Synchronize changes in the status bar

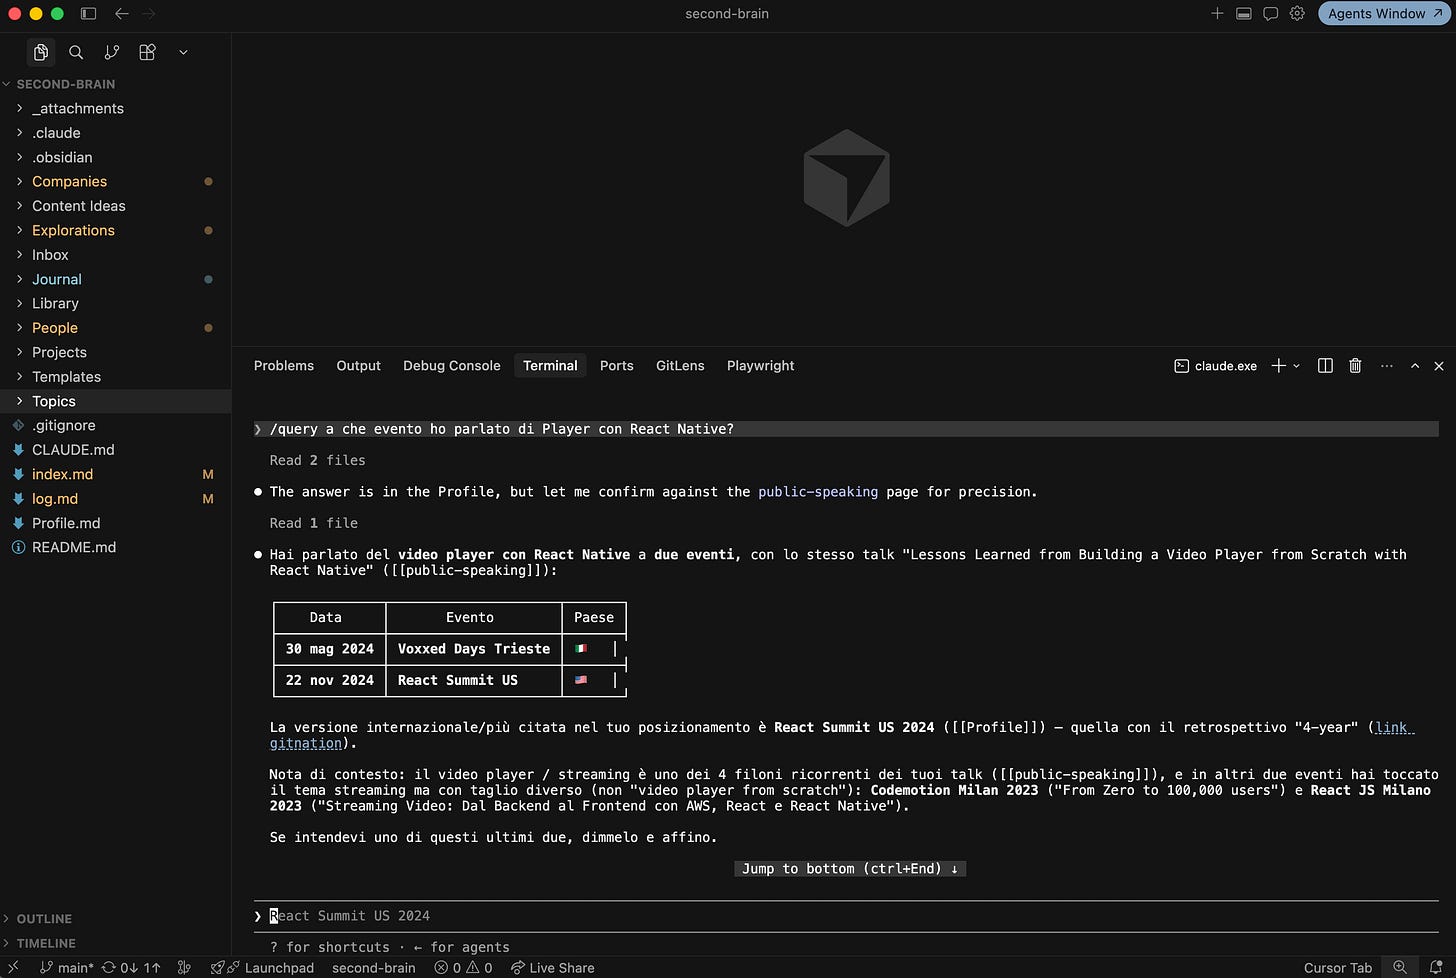[131, 968]
